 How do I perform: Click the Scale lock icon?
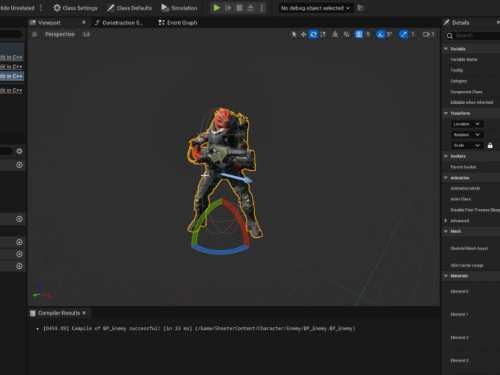(490, 145)
